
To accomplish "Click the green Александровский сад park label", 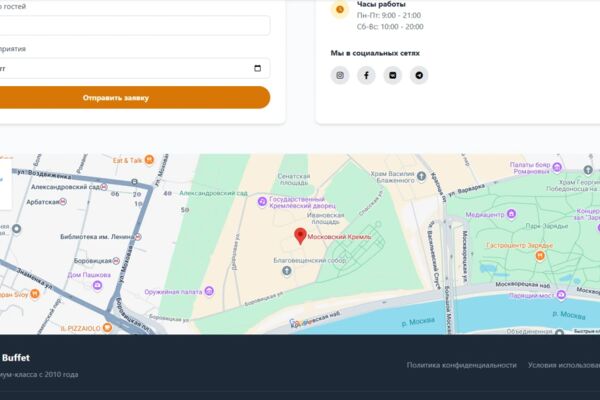I will [214, 193].
